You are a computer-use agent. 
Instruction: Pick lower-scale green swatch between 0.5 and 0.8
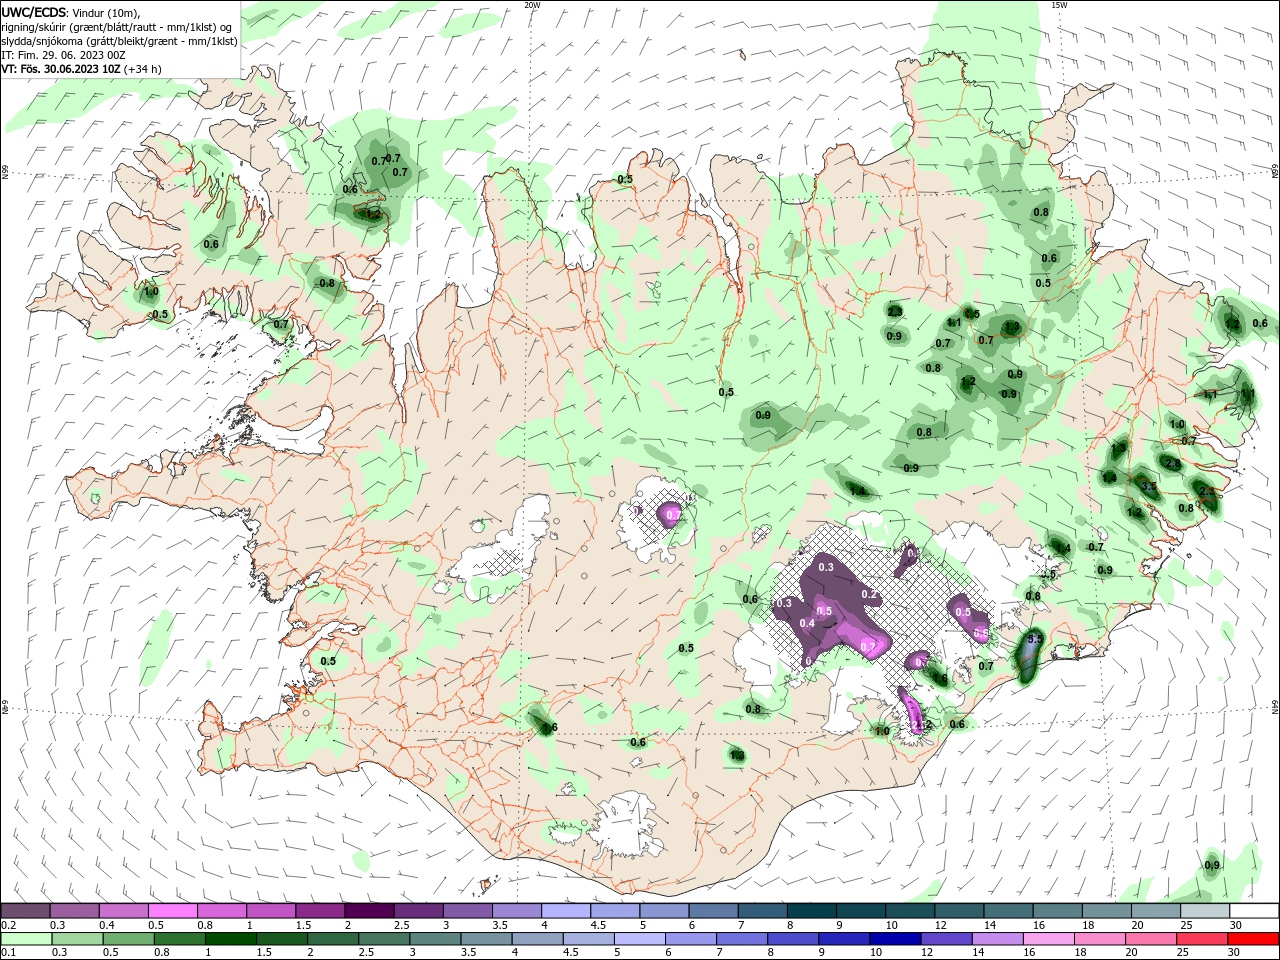[x=128, y=939]
